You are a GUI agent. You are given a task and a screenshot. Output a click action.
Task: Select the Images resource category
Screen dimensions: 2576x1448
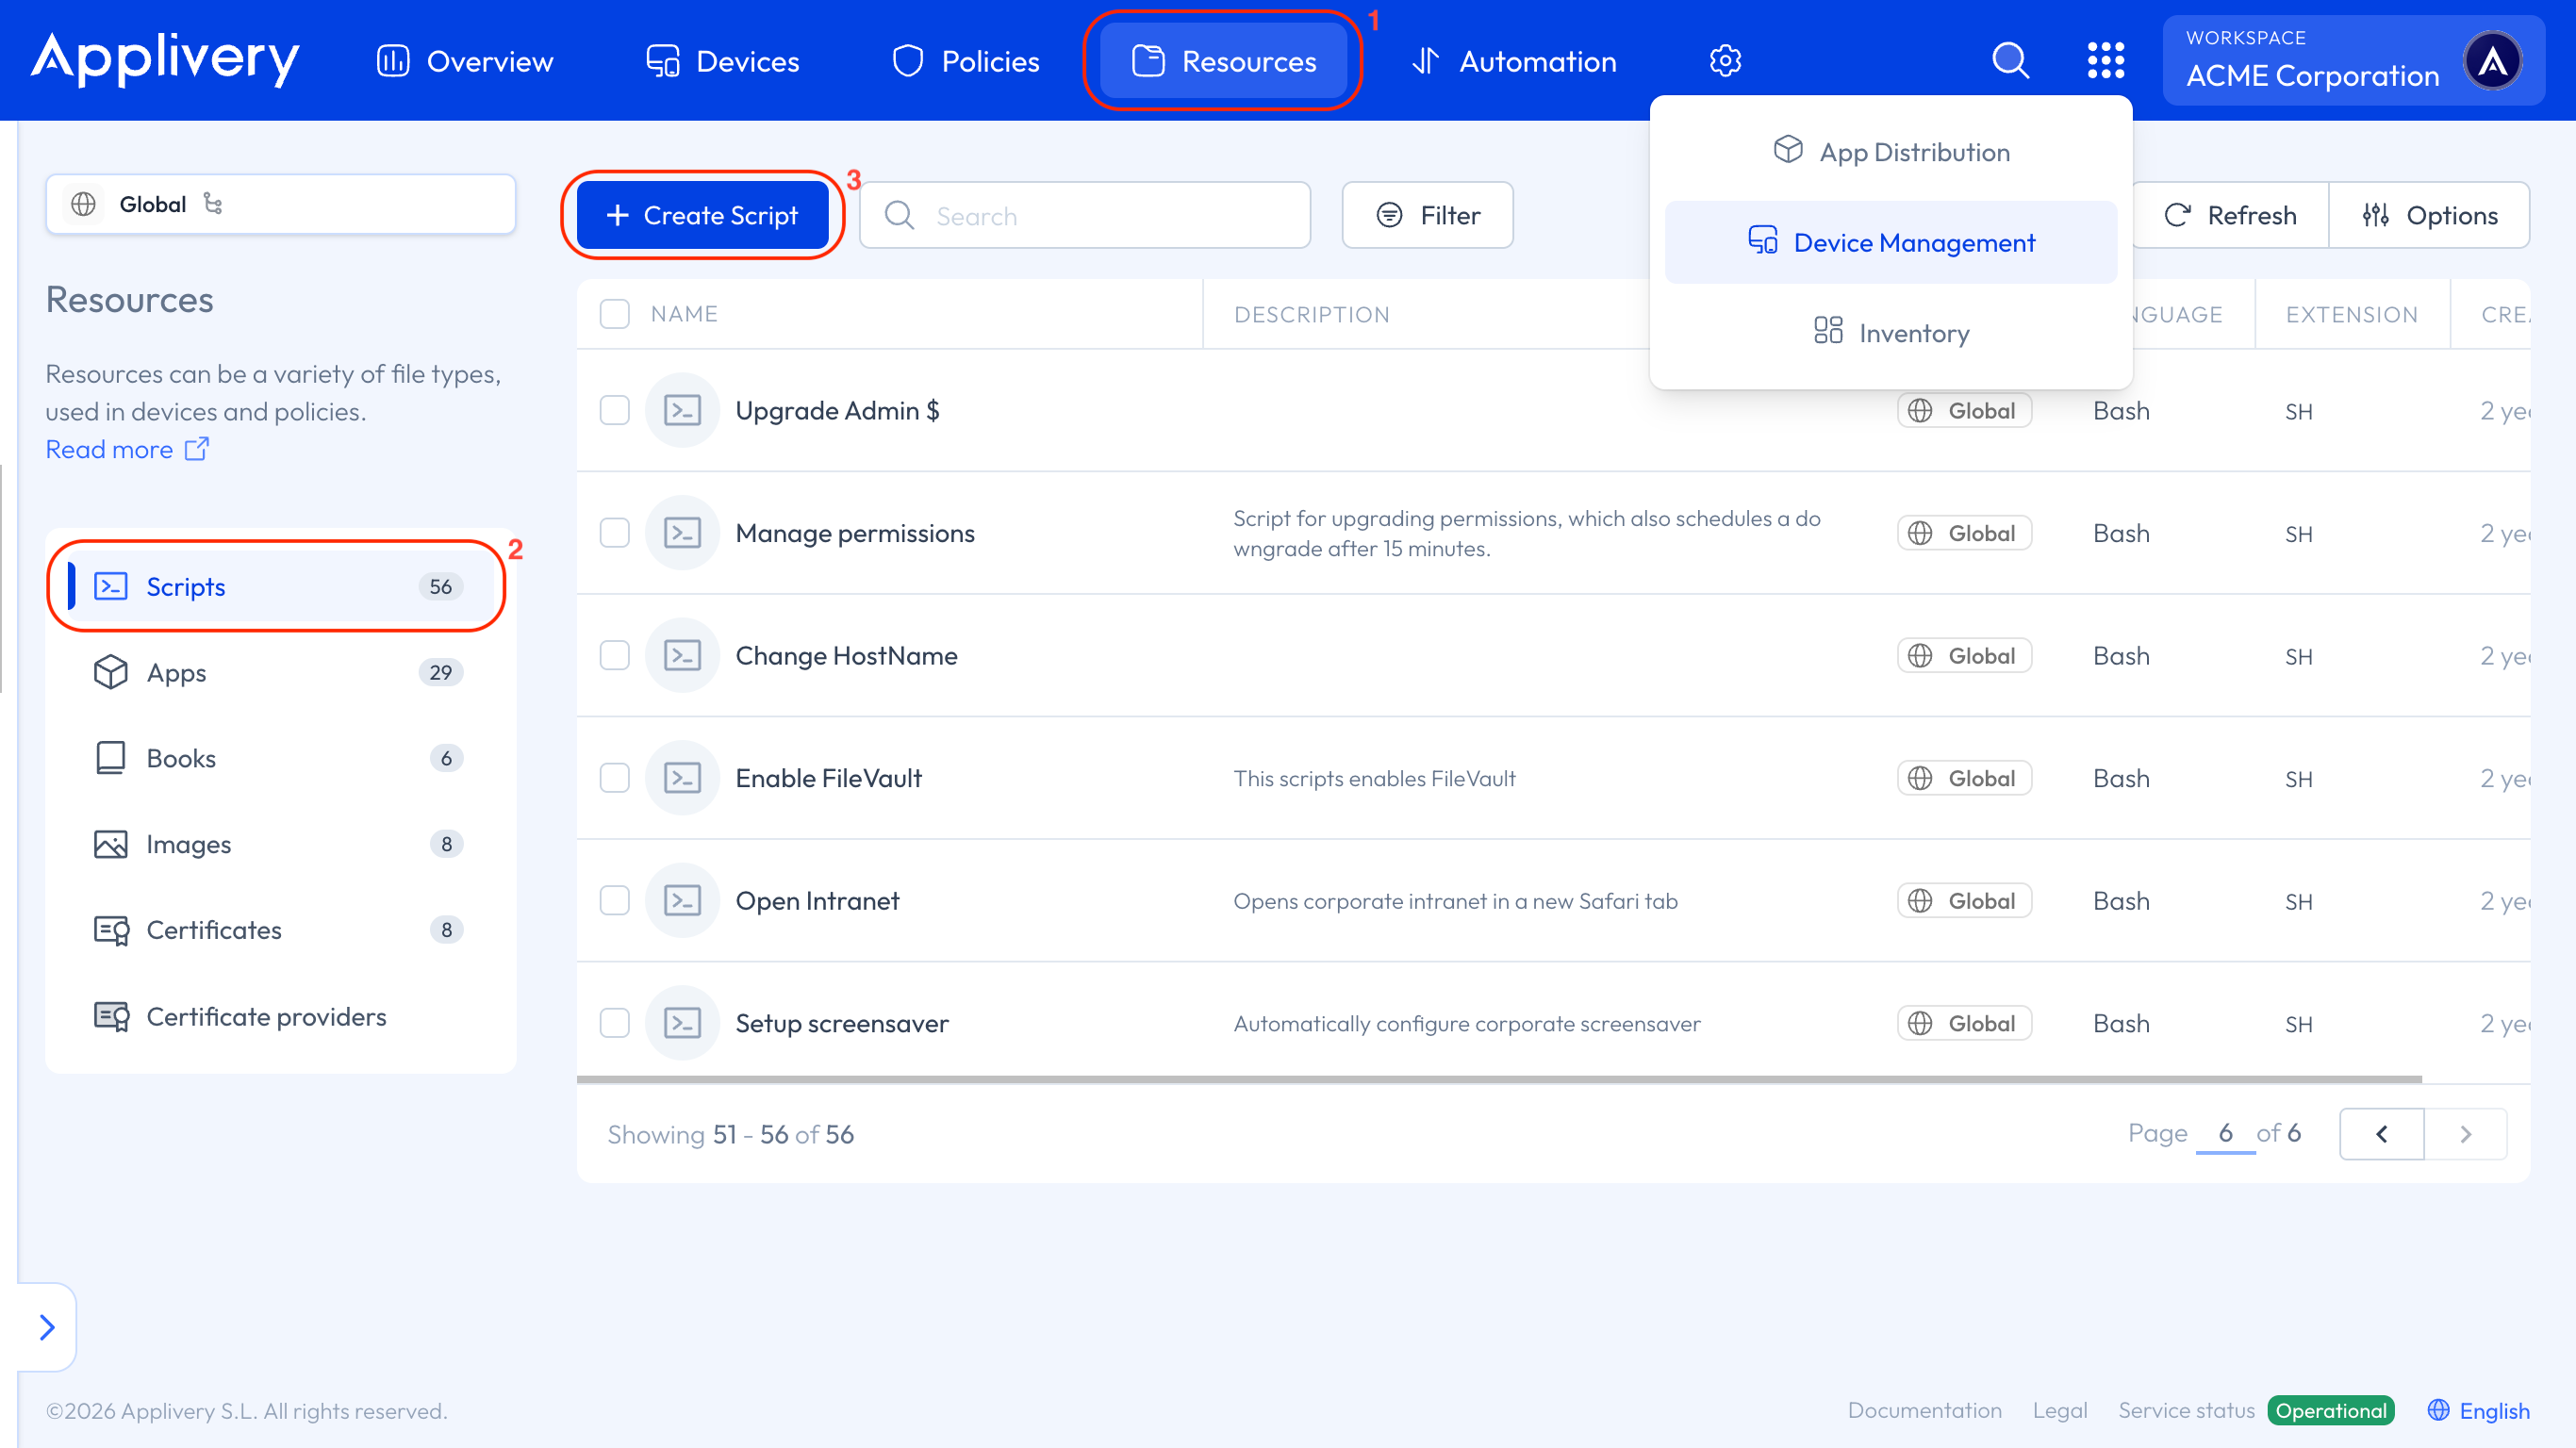(188, 844)
